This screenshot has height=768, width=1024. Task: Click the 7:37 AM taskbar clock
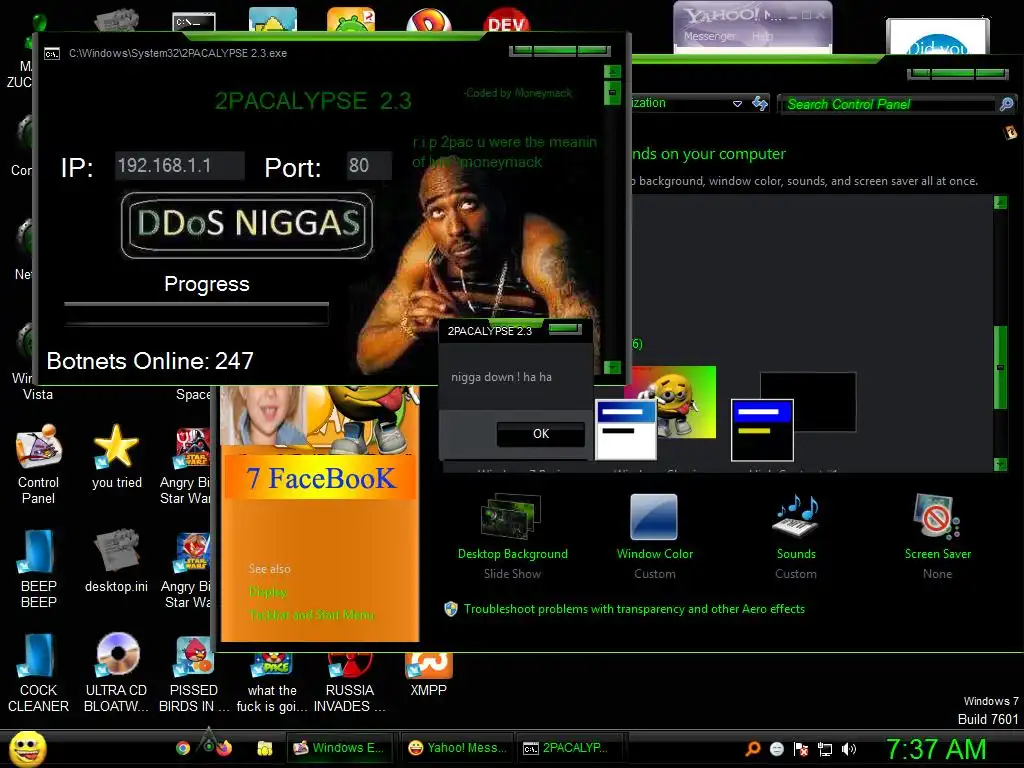tap(936, 749)
